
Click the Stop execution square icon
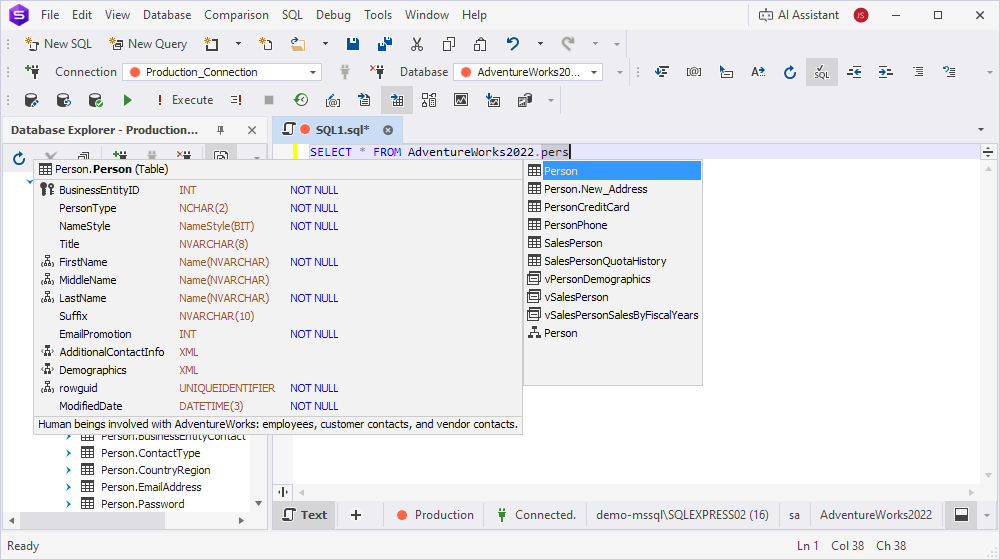(x=268, y=100)
